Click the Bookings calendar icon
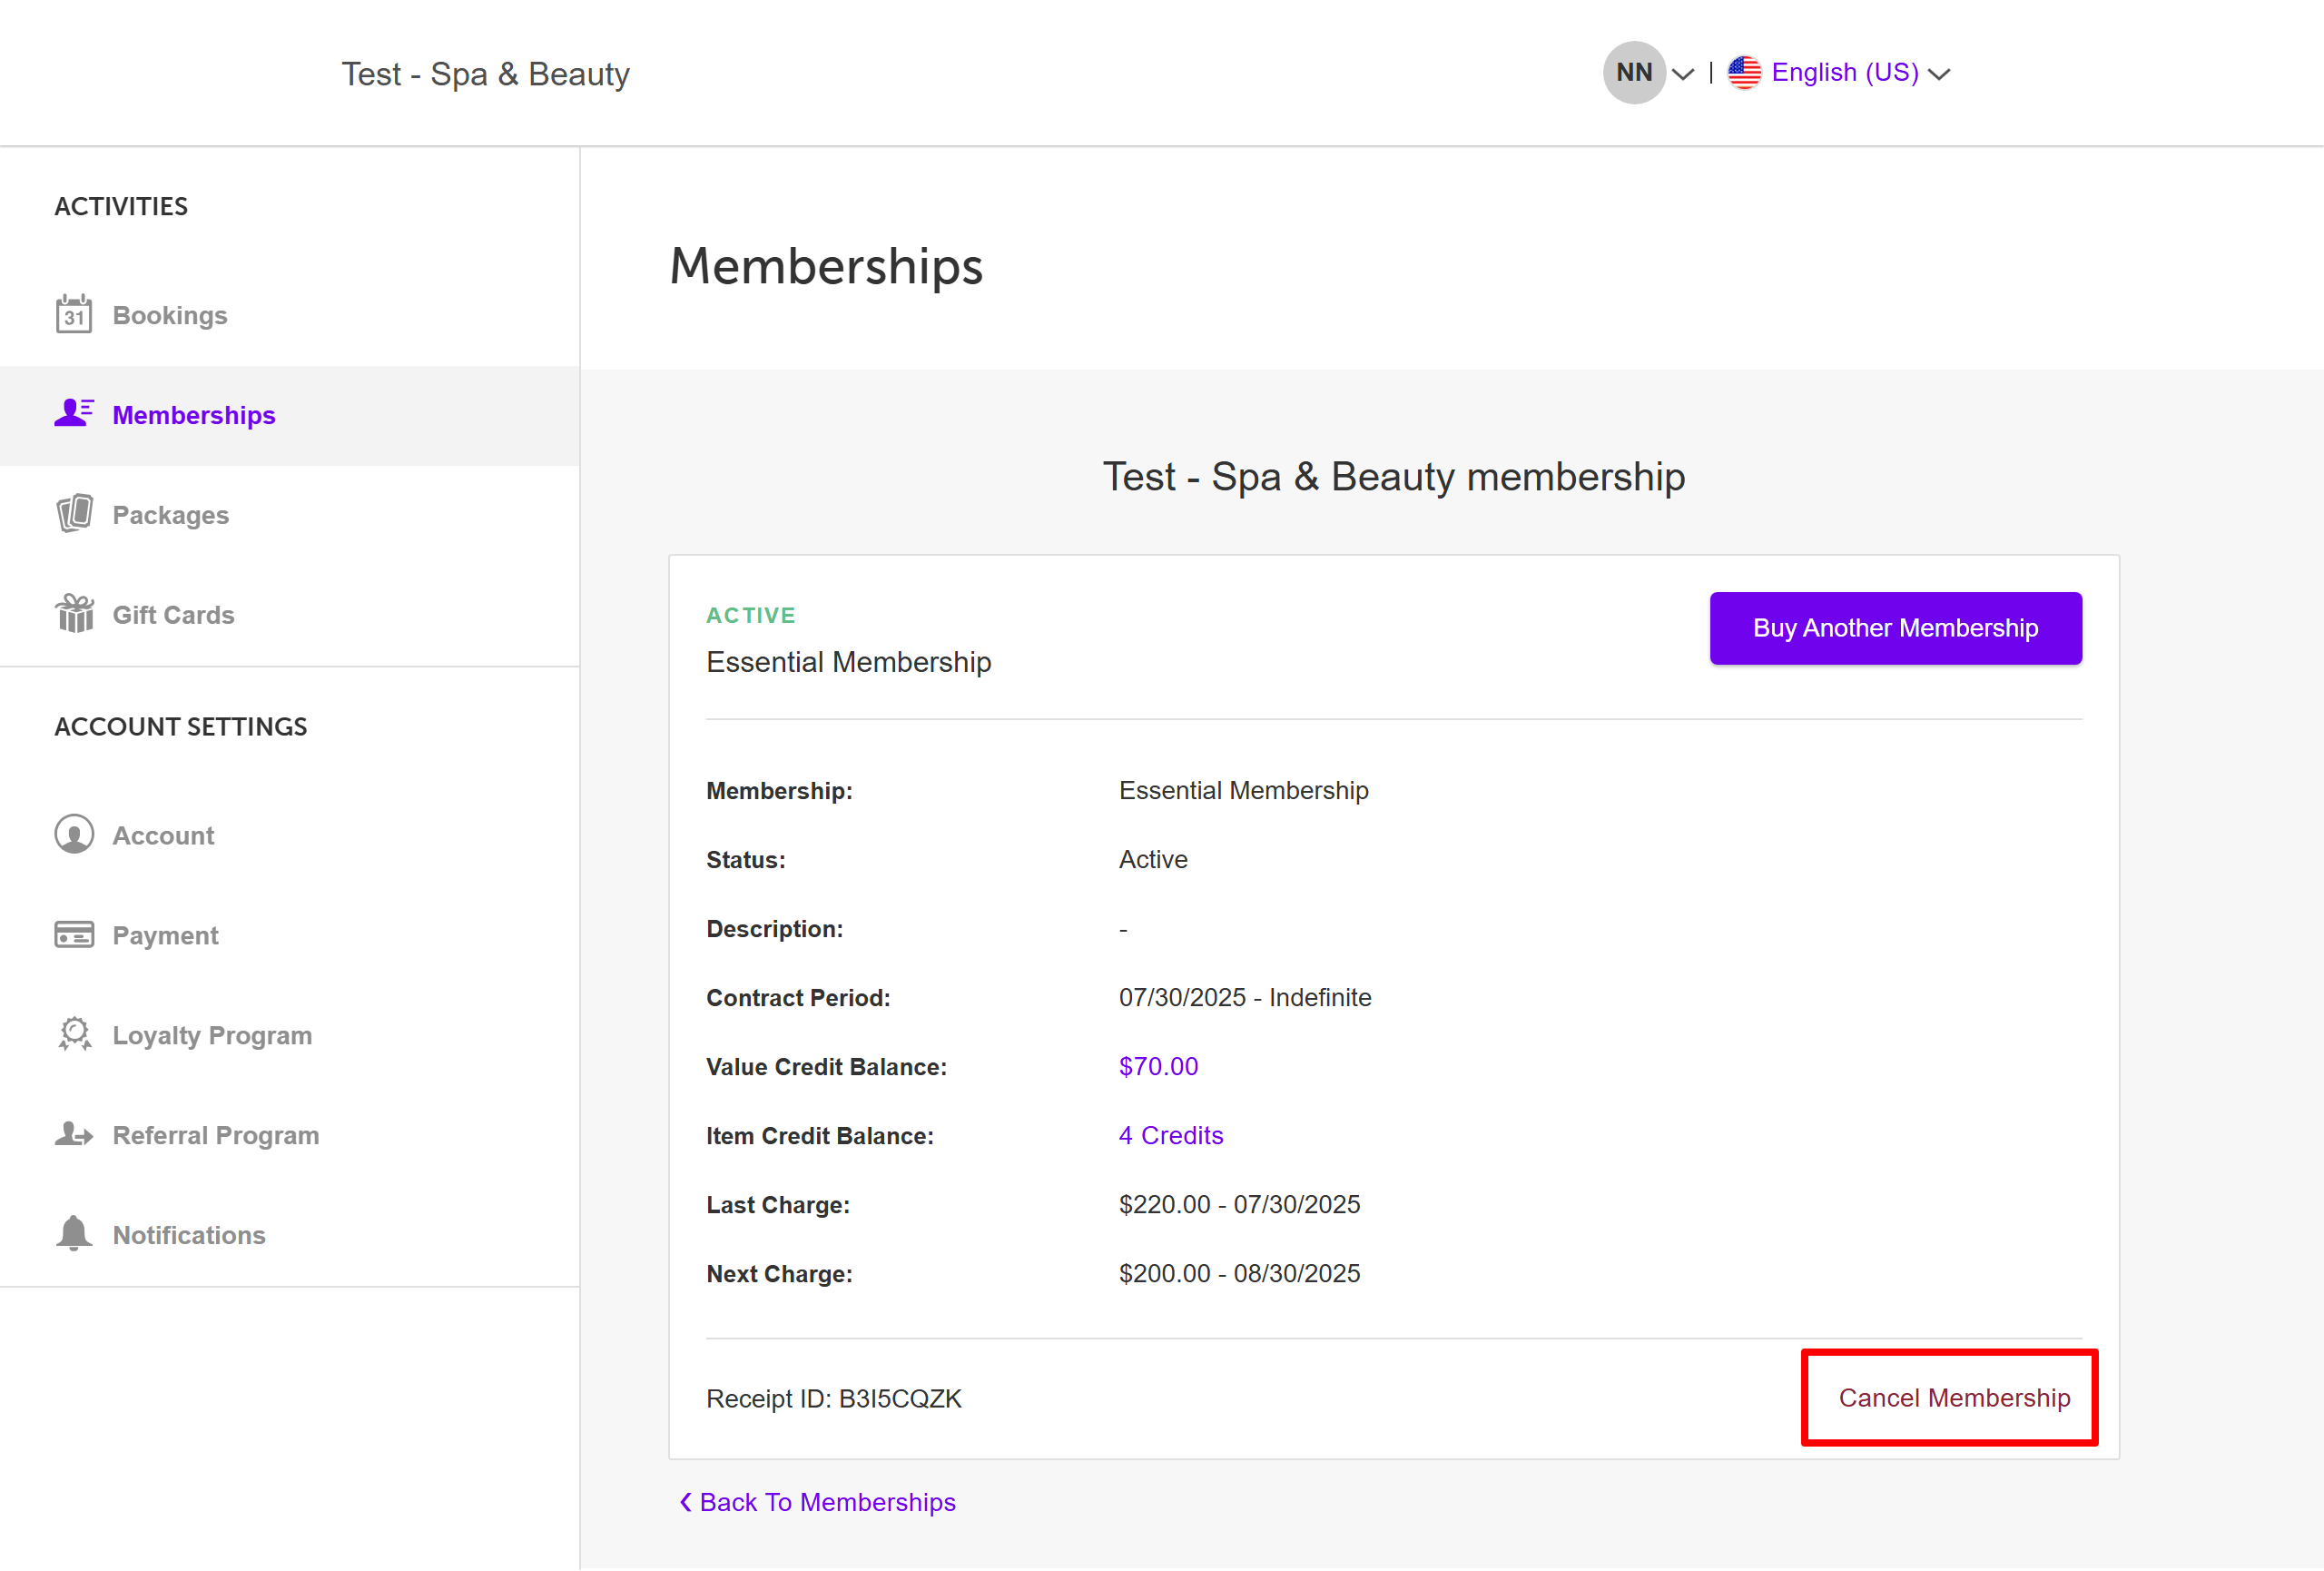2324x1571 pixels. click(73, 315)
